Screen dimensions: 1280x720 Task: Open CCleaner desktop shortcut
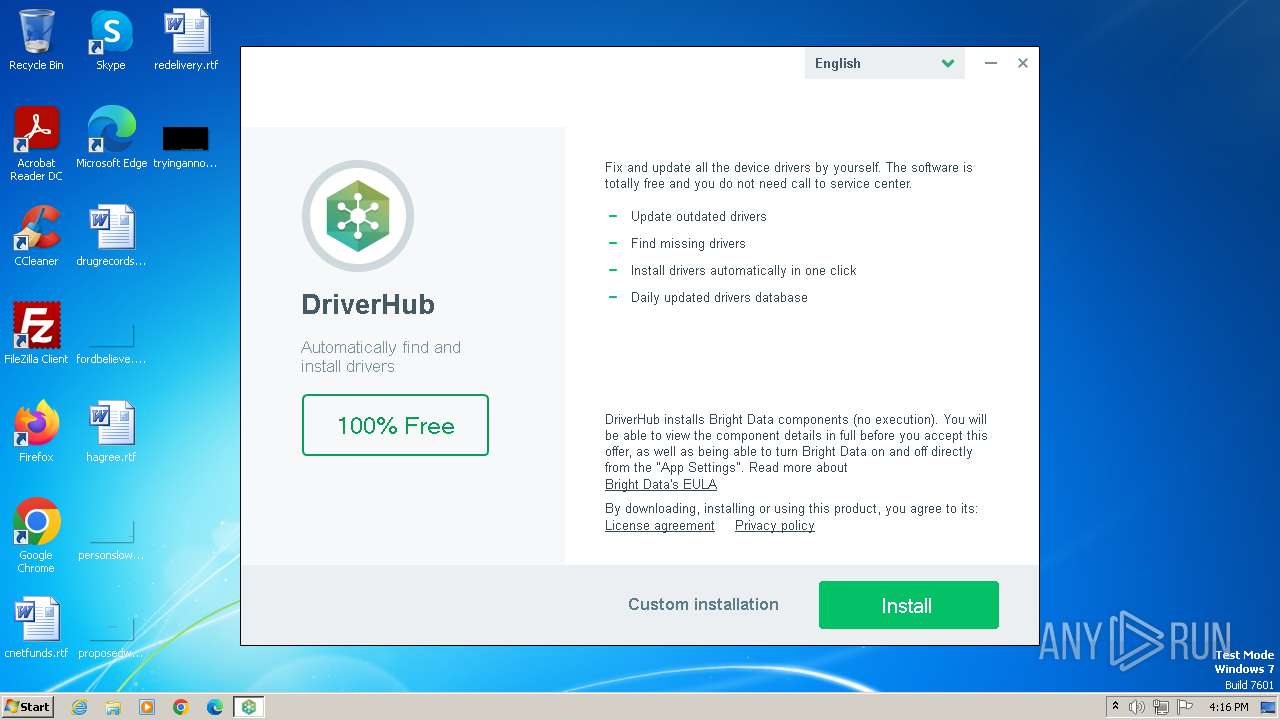click(x=36, y=236)
